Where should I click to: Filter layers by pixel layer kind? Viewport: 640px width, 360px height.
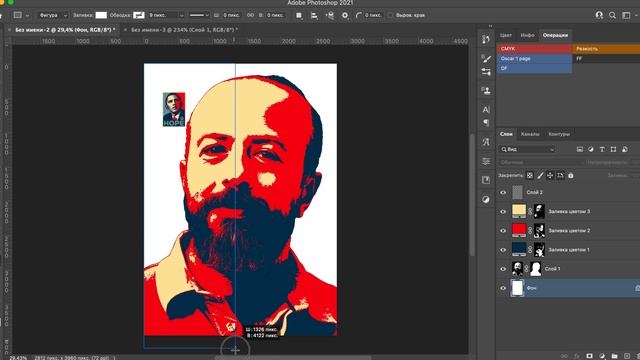[x=580, y=149]
